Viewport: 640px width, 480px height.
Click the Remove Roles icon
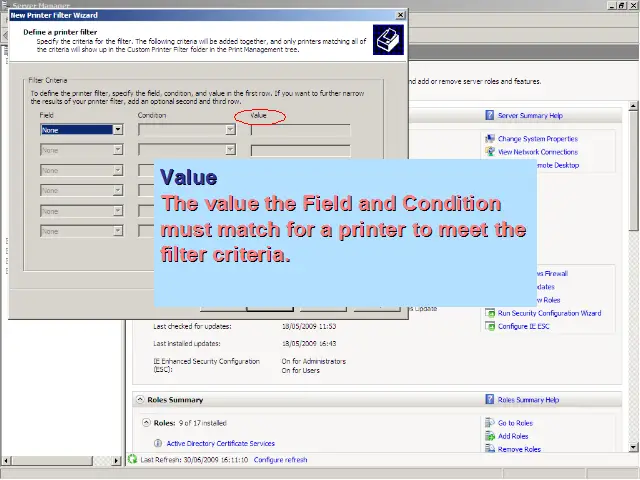(x=490, y=449)
